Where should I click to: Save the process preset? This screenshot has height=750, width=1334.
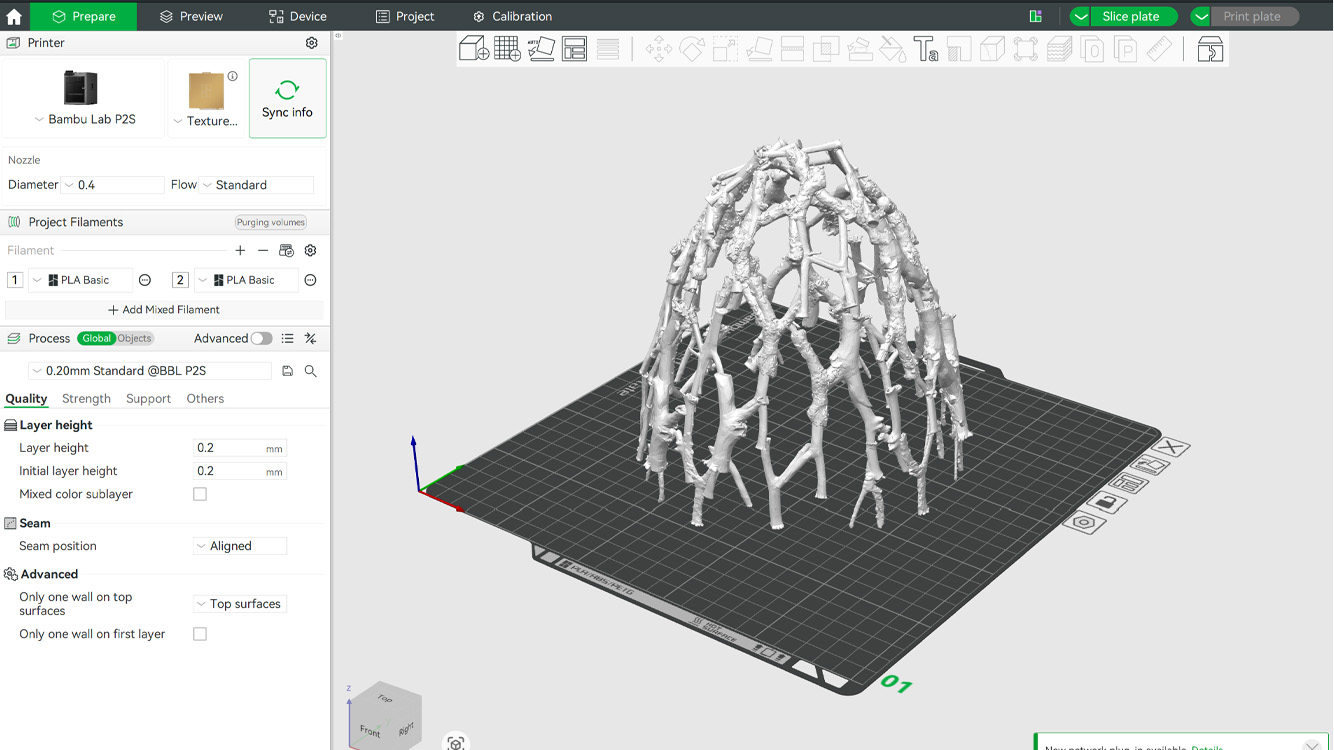point(287,371)
